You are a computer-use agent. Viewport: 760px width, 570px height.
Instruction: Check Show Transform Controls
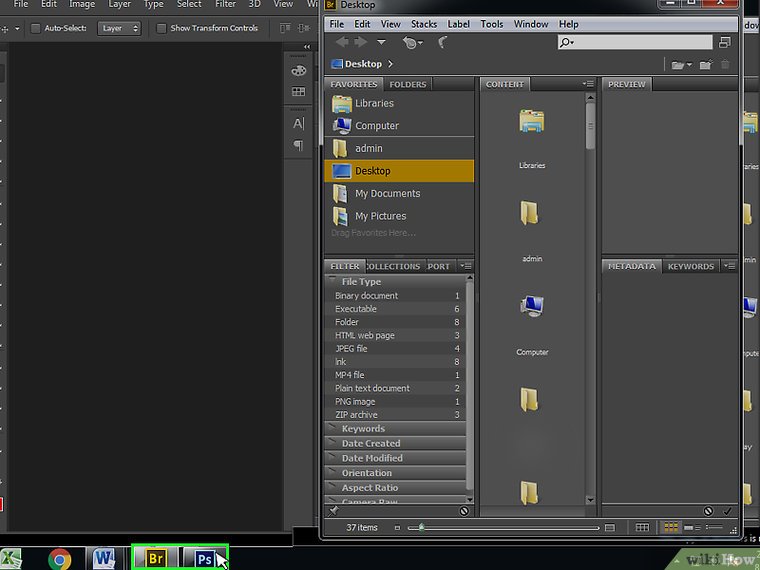161,28
